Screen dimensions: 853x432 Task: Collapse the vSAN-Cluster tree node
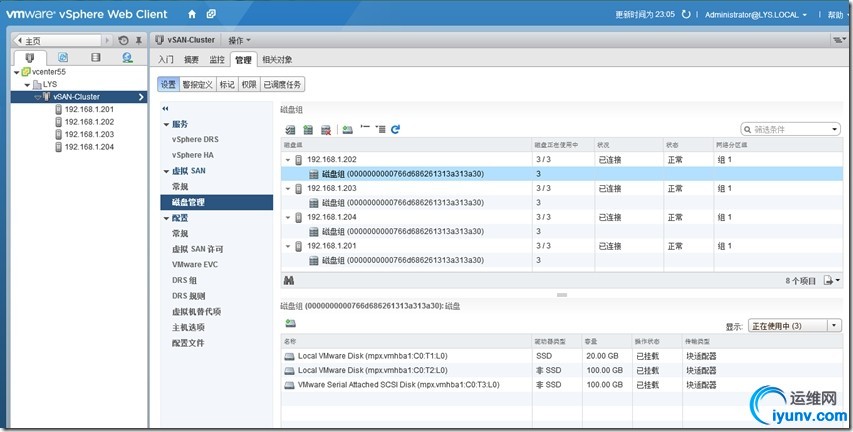[38, 97]
